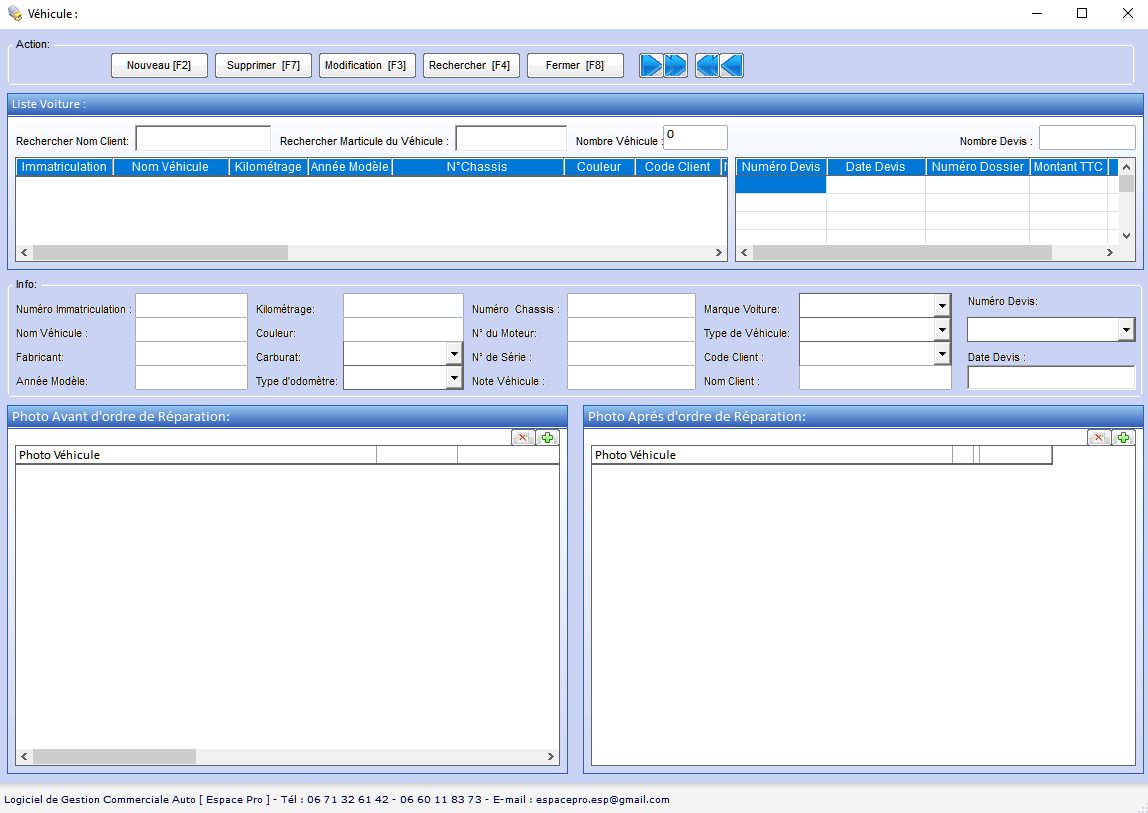
Task: Open the Carburat dropdown
Action: point(454,354)
